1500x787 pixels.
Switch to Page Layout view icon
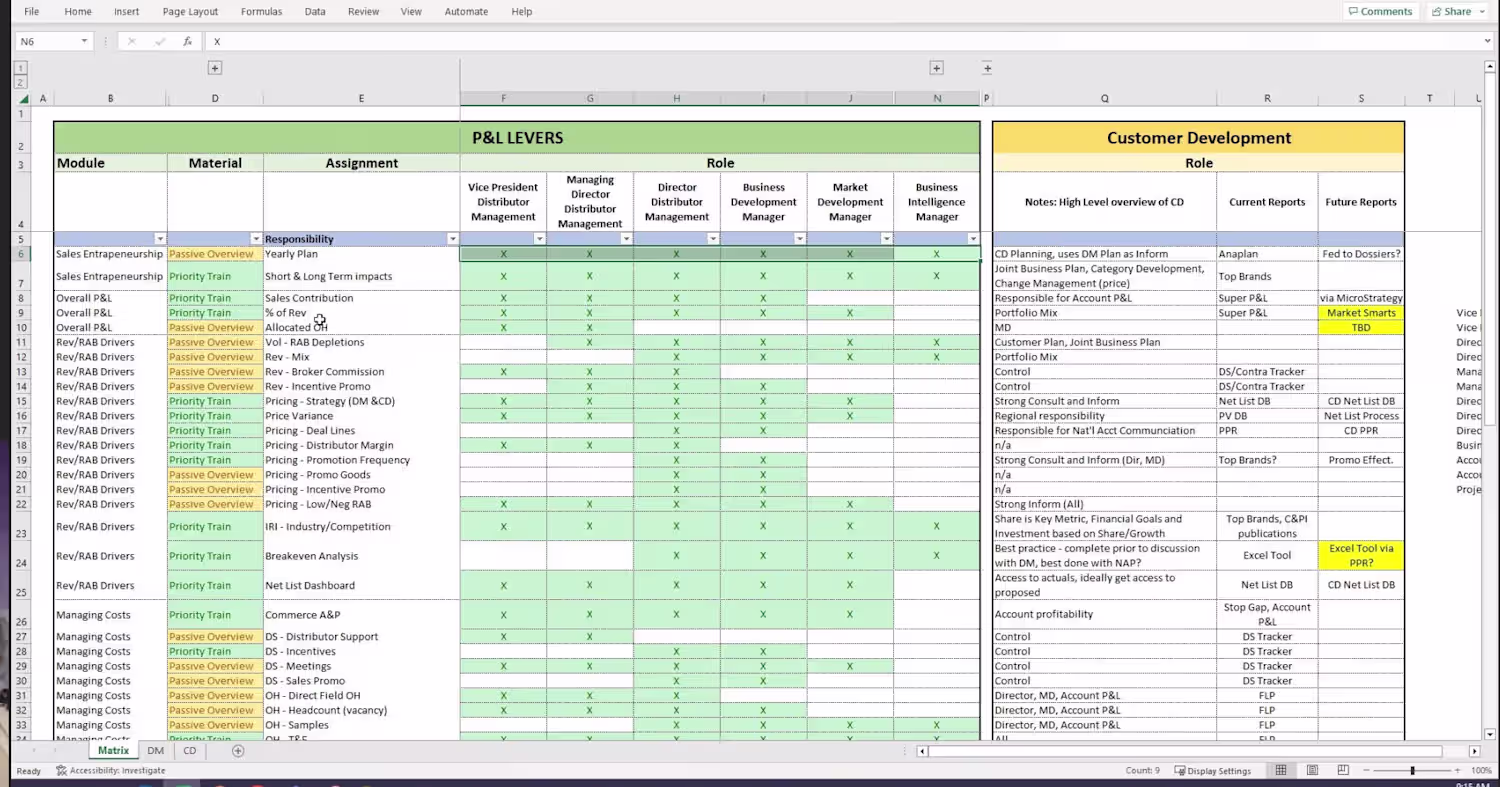1312,771
